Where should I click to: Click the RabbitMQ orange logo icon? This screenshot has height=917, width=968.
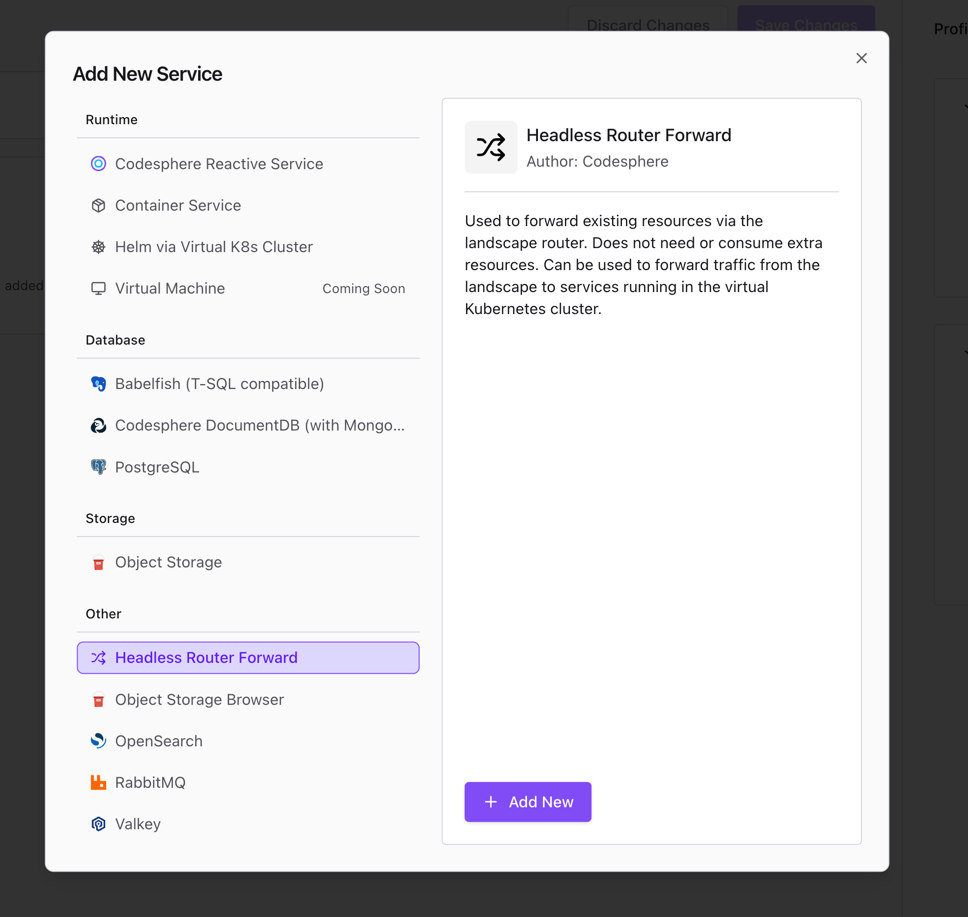tap(98, 782)
